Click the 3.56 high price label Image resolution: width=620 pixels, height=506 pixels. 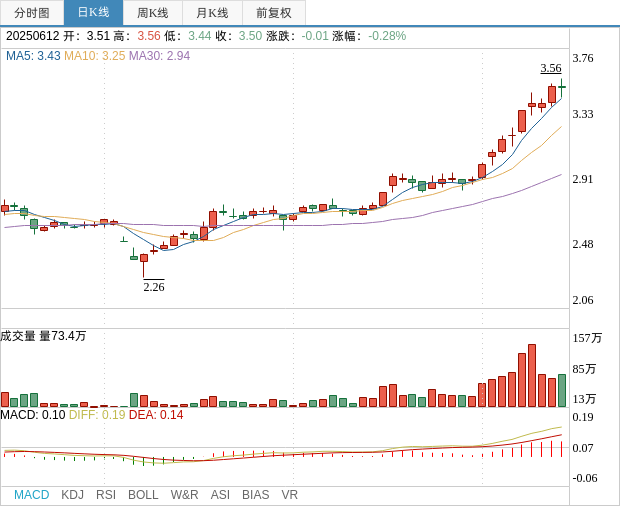pyautogui.click(x=551, y=68)
